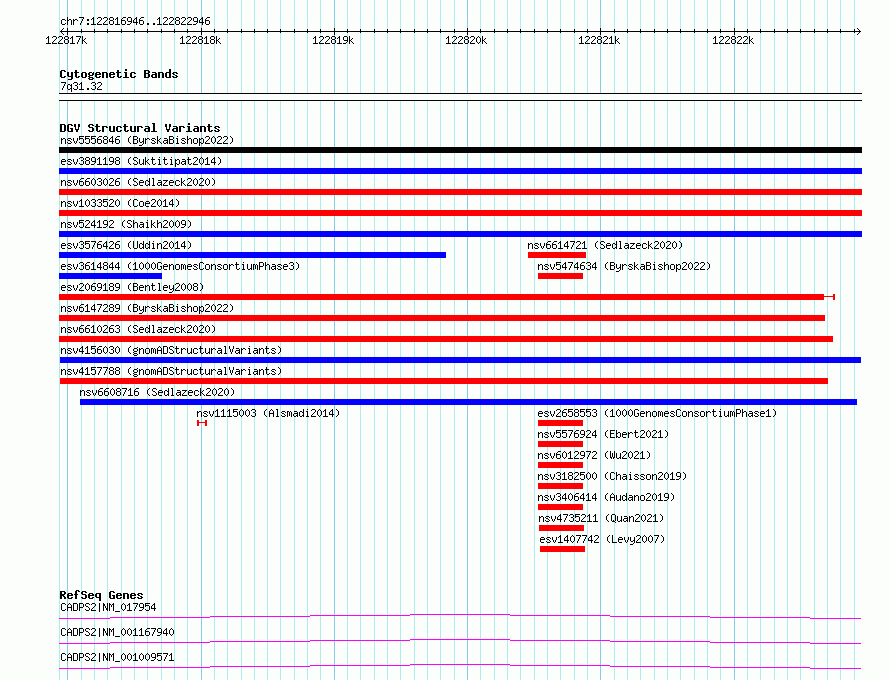Screen dimensions: 890x680
Task: Click the red nsv4735211 variant bar
Action: point(561,528)
